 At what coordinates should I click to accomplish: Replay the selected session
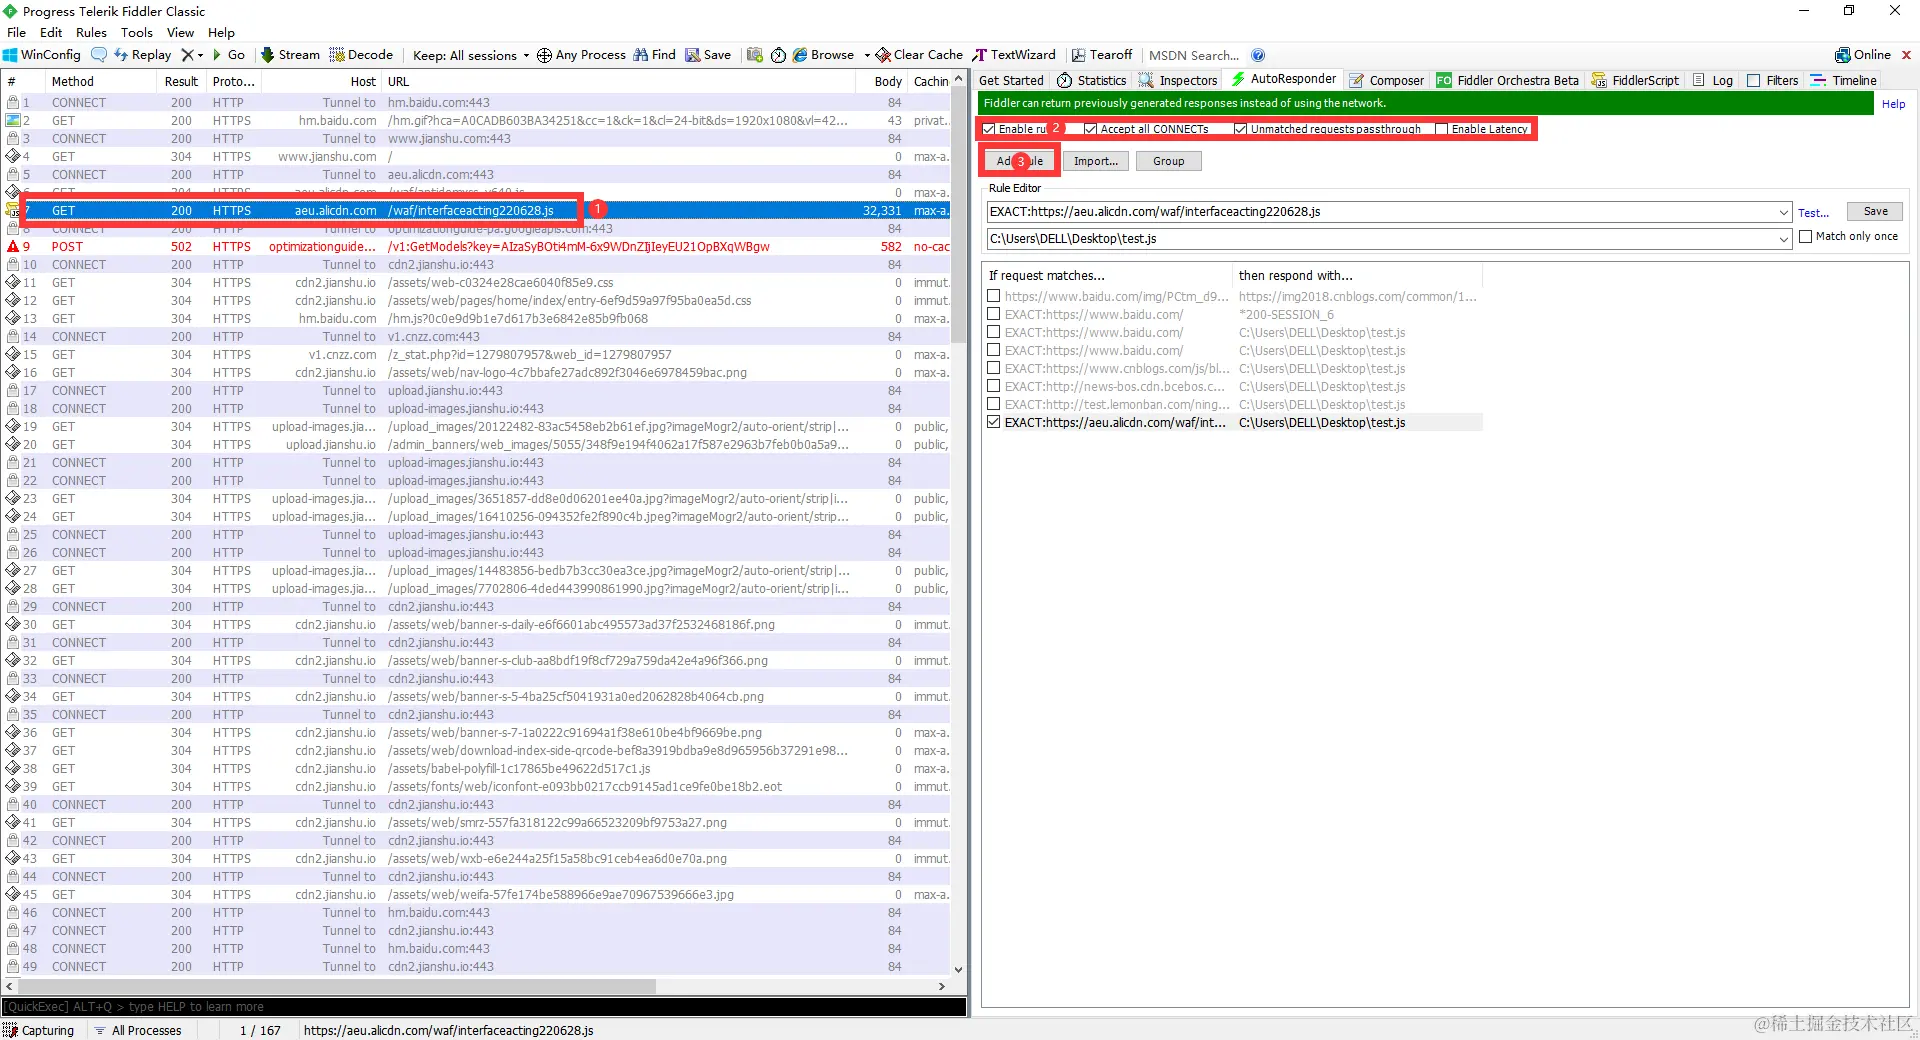coord(143,55)
